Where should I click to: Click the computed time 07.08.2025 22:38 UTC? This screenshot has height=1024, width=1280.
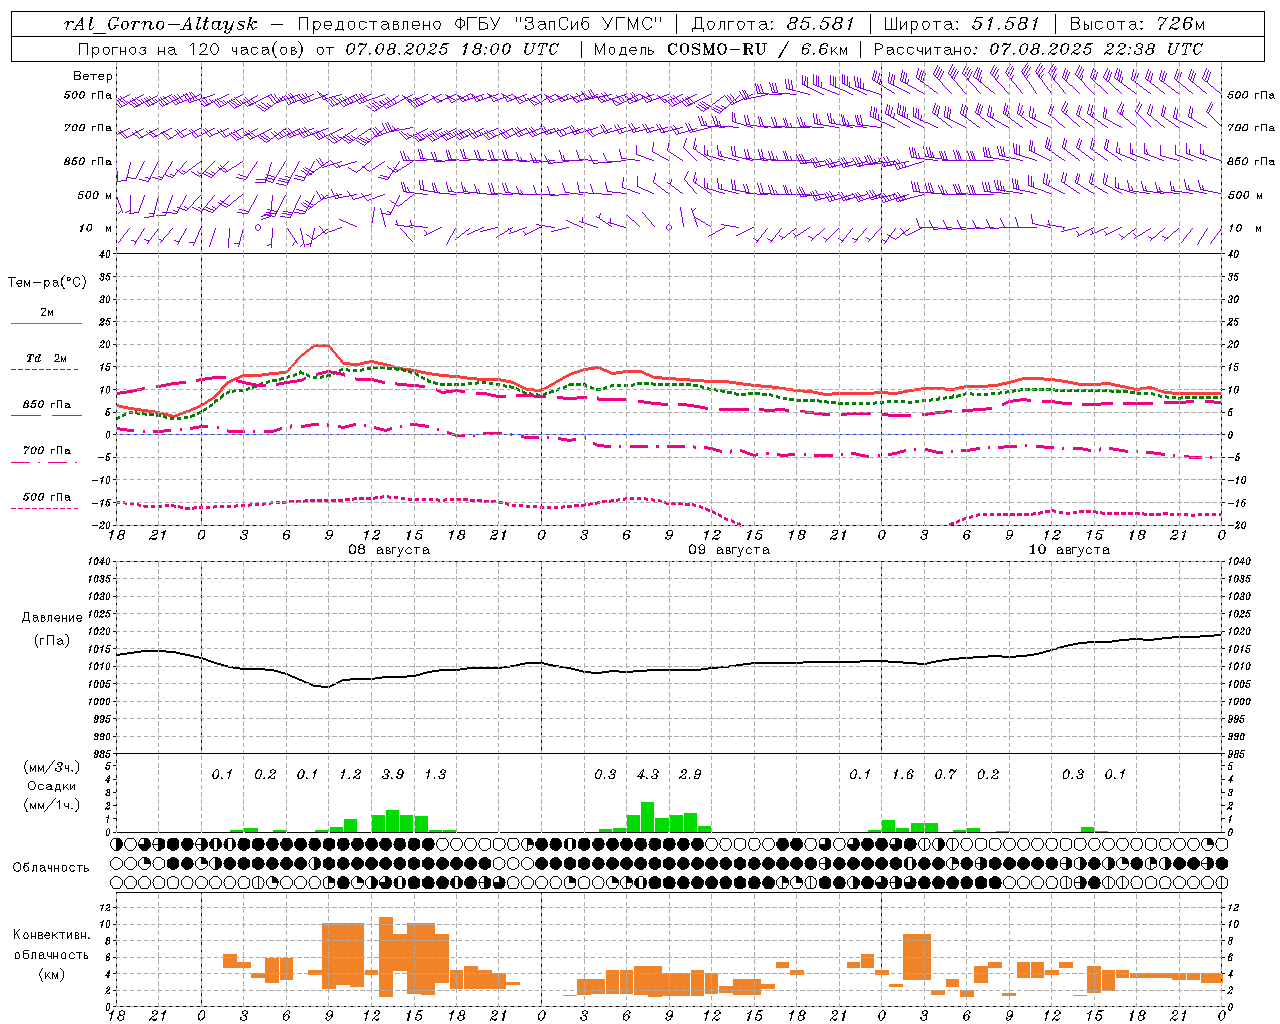1096,49
